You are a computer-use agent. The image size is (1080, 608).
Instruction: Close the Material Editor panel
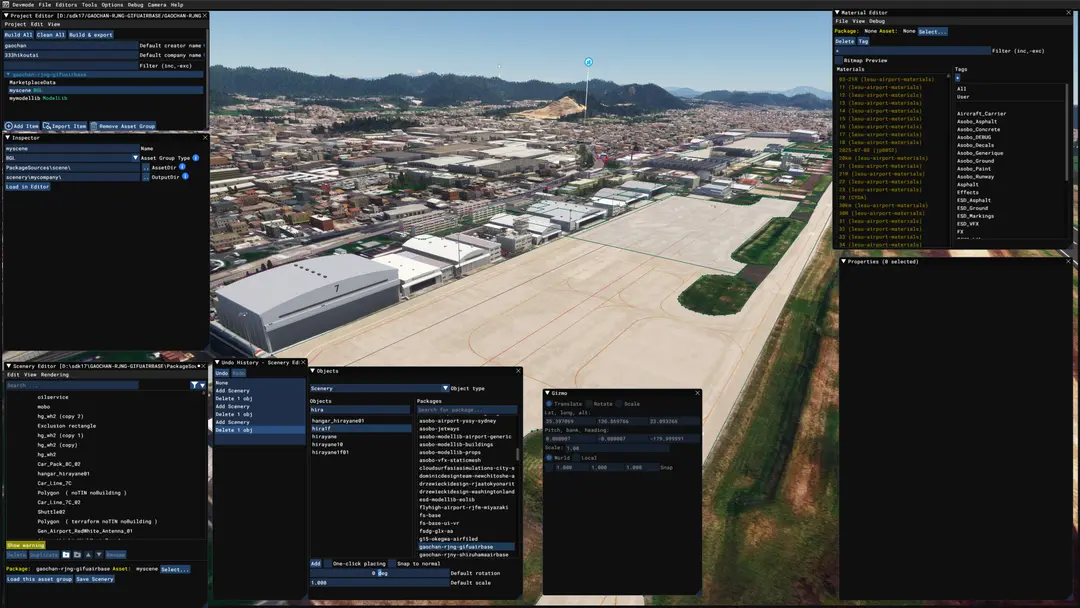(x=1069, y=12)
